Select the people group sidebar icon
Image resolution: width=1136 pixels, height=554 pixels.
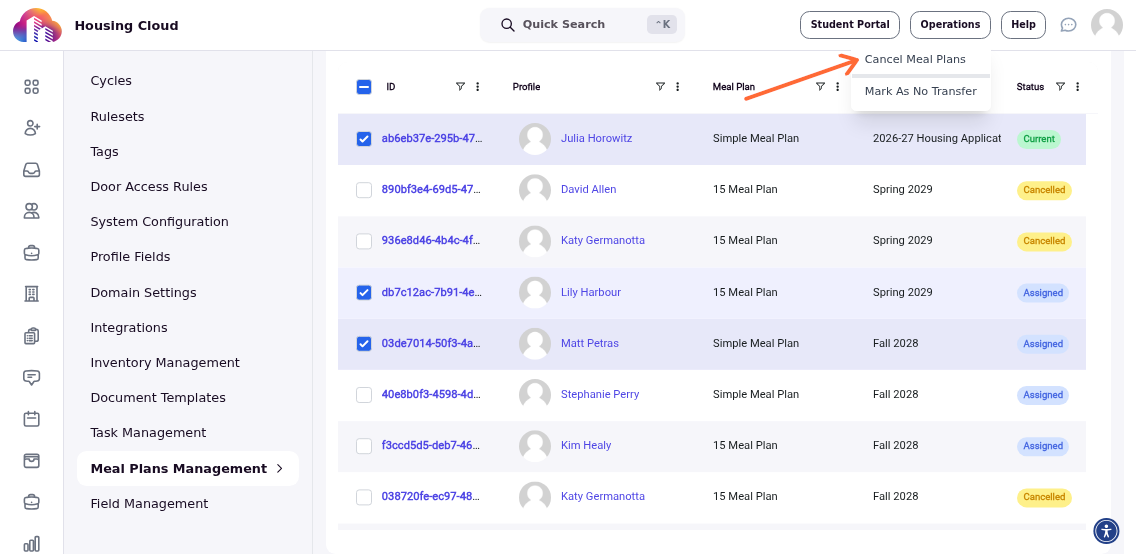click(31, 211)
